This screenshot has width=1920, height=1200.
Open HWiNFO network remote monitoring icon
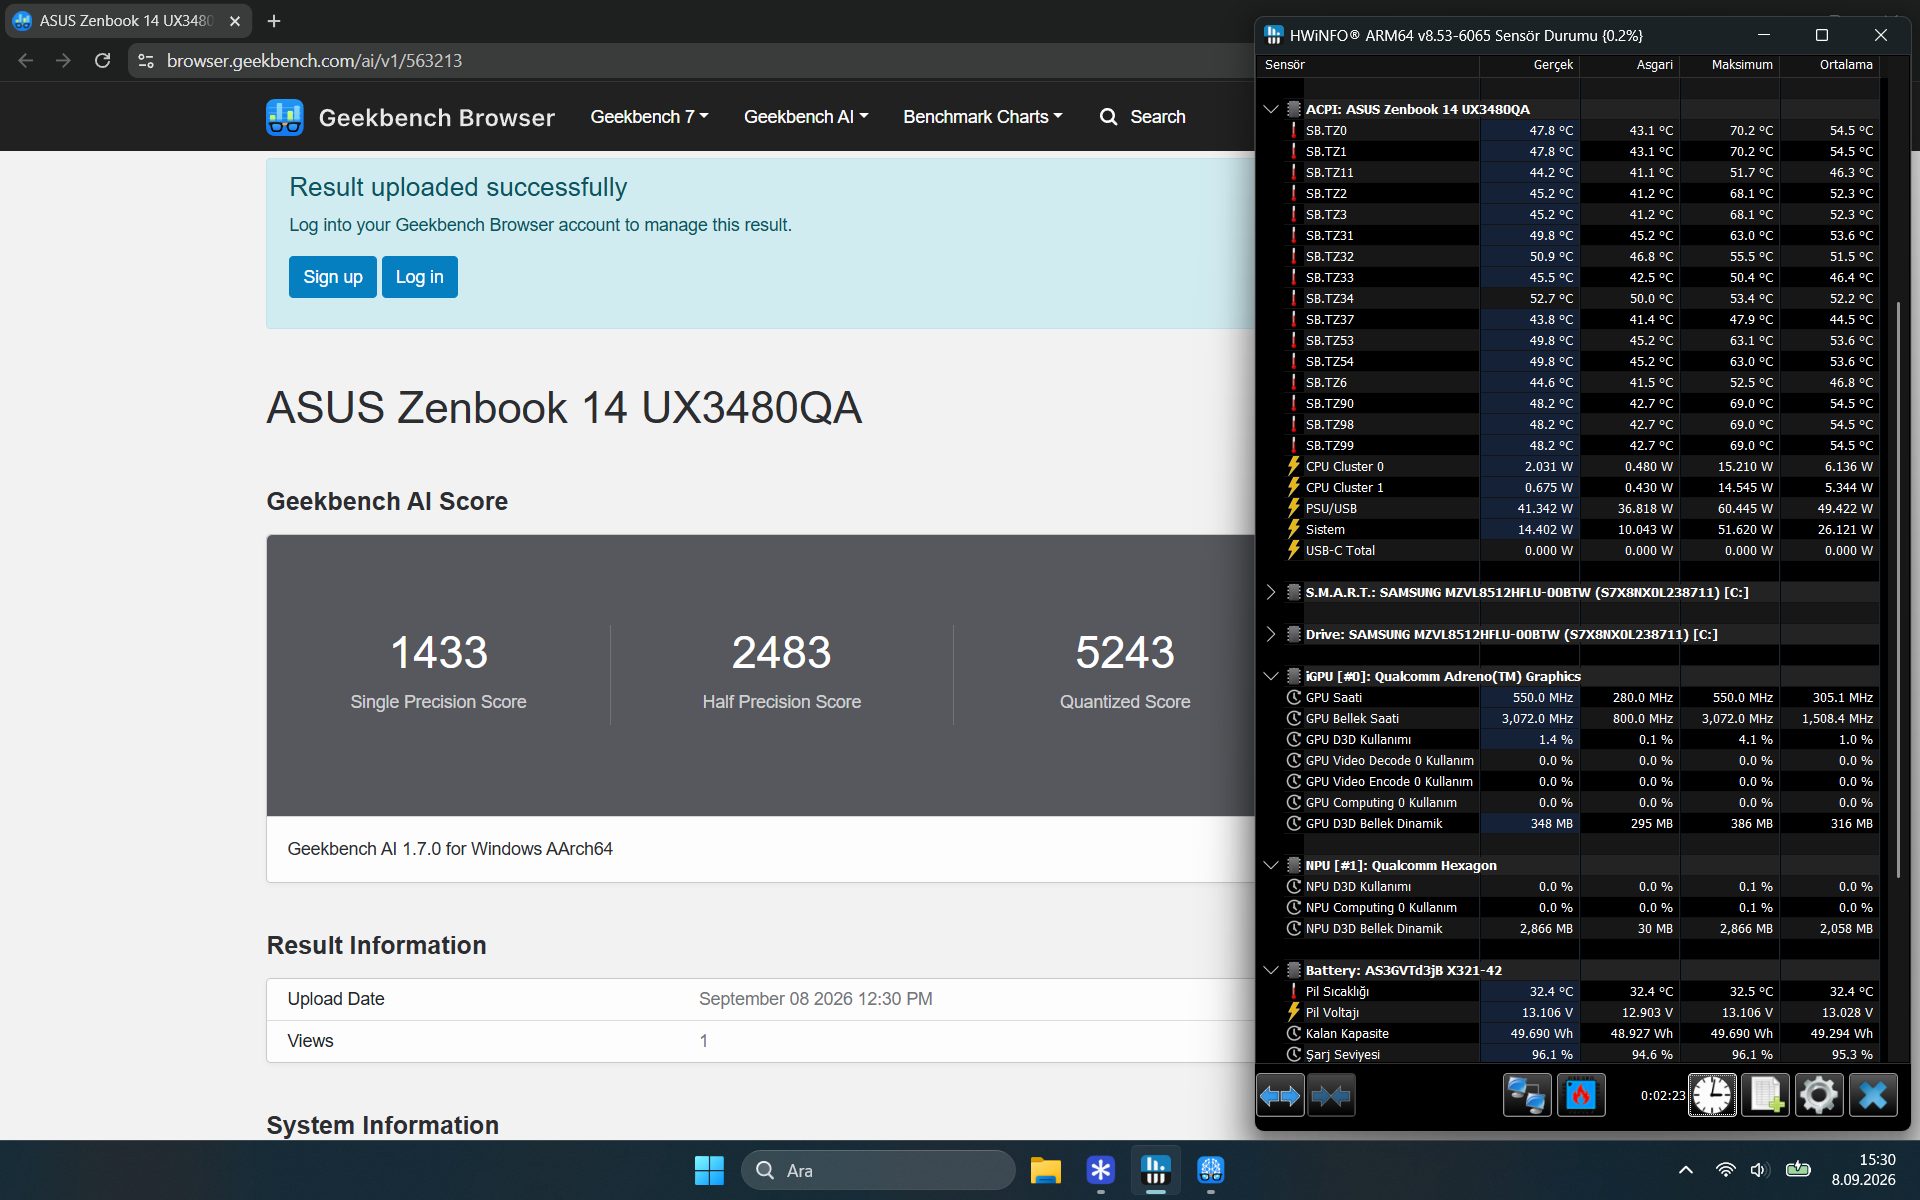pos(1527,1096)
